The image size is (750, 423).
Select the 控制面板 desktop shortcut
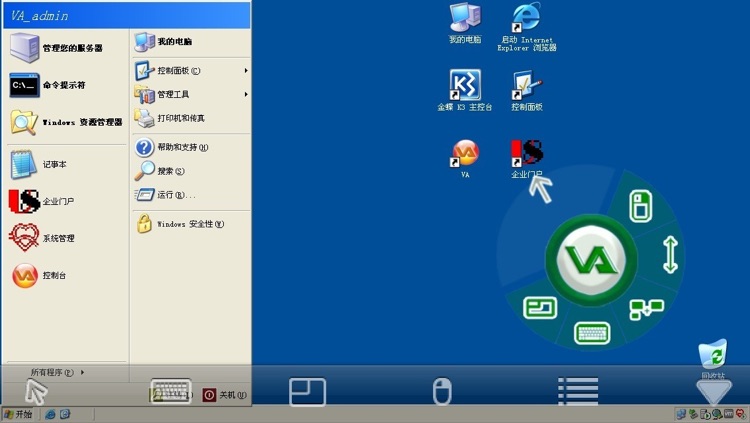[527, 91]
